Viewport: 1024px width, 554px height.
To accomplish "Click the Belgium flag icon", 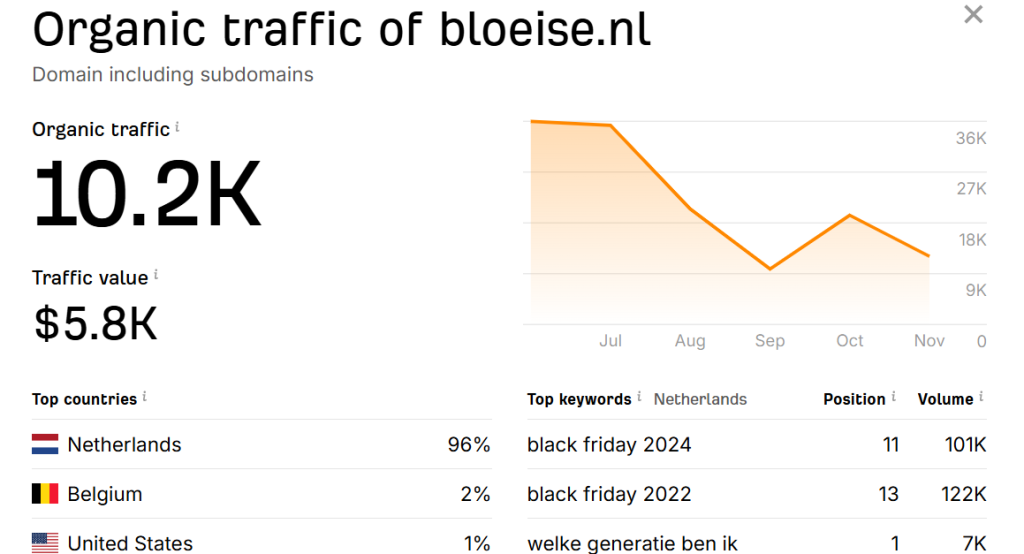I will click(45, 494).
